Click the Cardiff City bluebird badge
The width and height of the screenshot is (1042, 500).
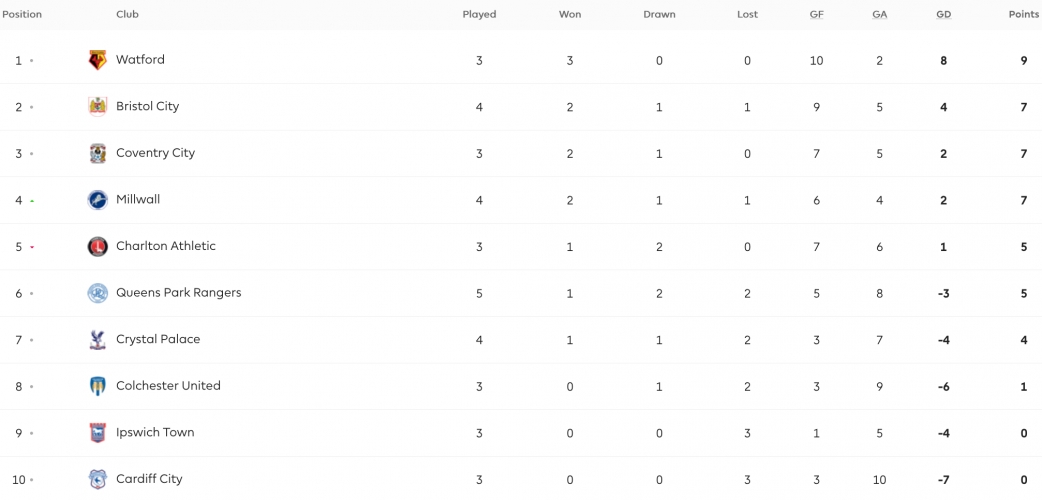(x=98, y=479)
